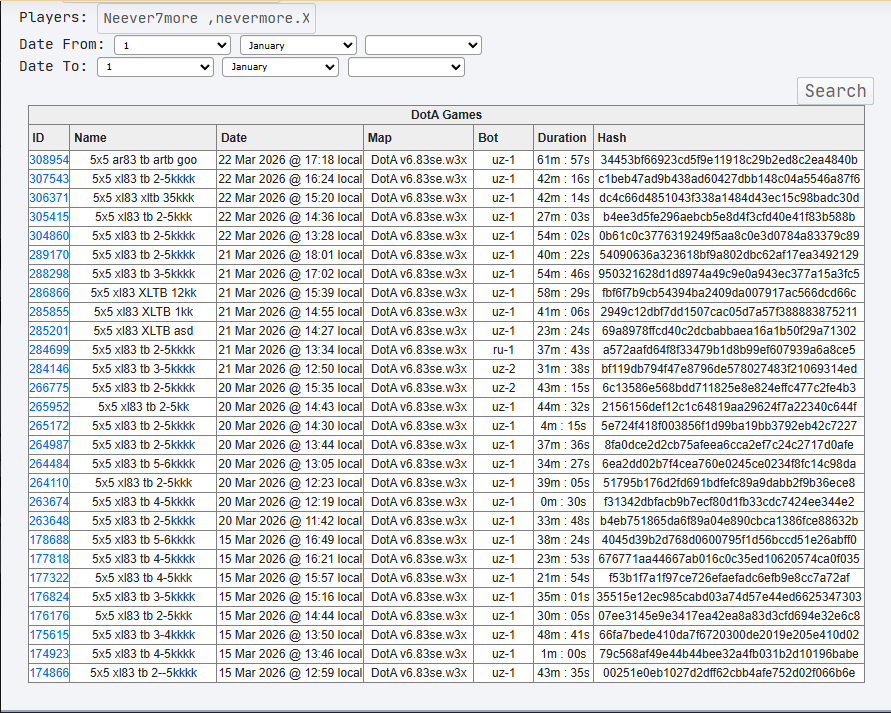The height and width of the screenshot is (713, 891).
Task: Click date '20 Mar 2026 @ 15:35 local'
Action: pos(290,388)
